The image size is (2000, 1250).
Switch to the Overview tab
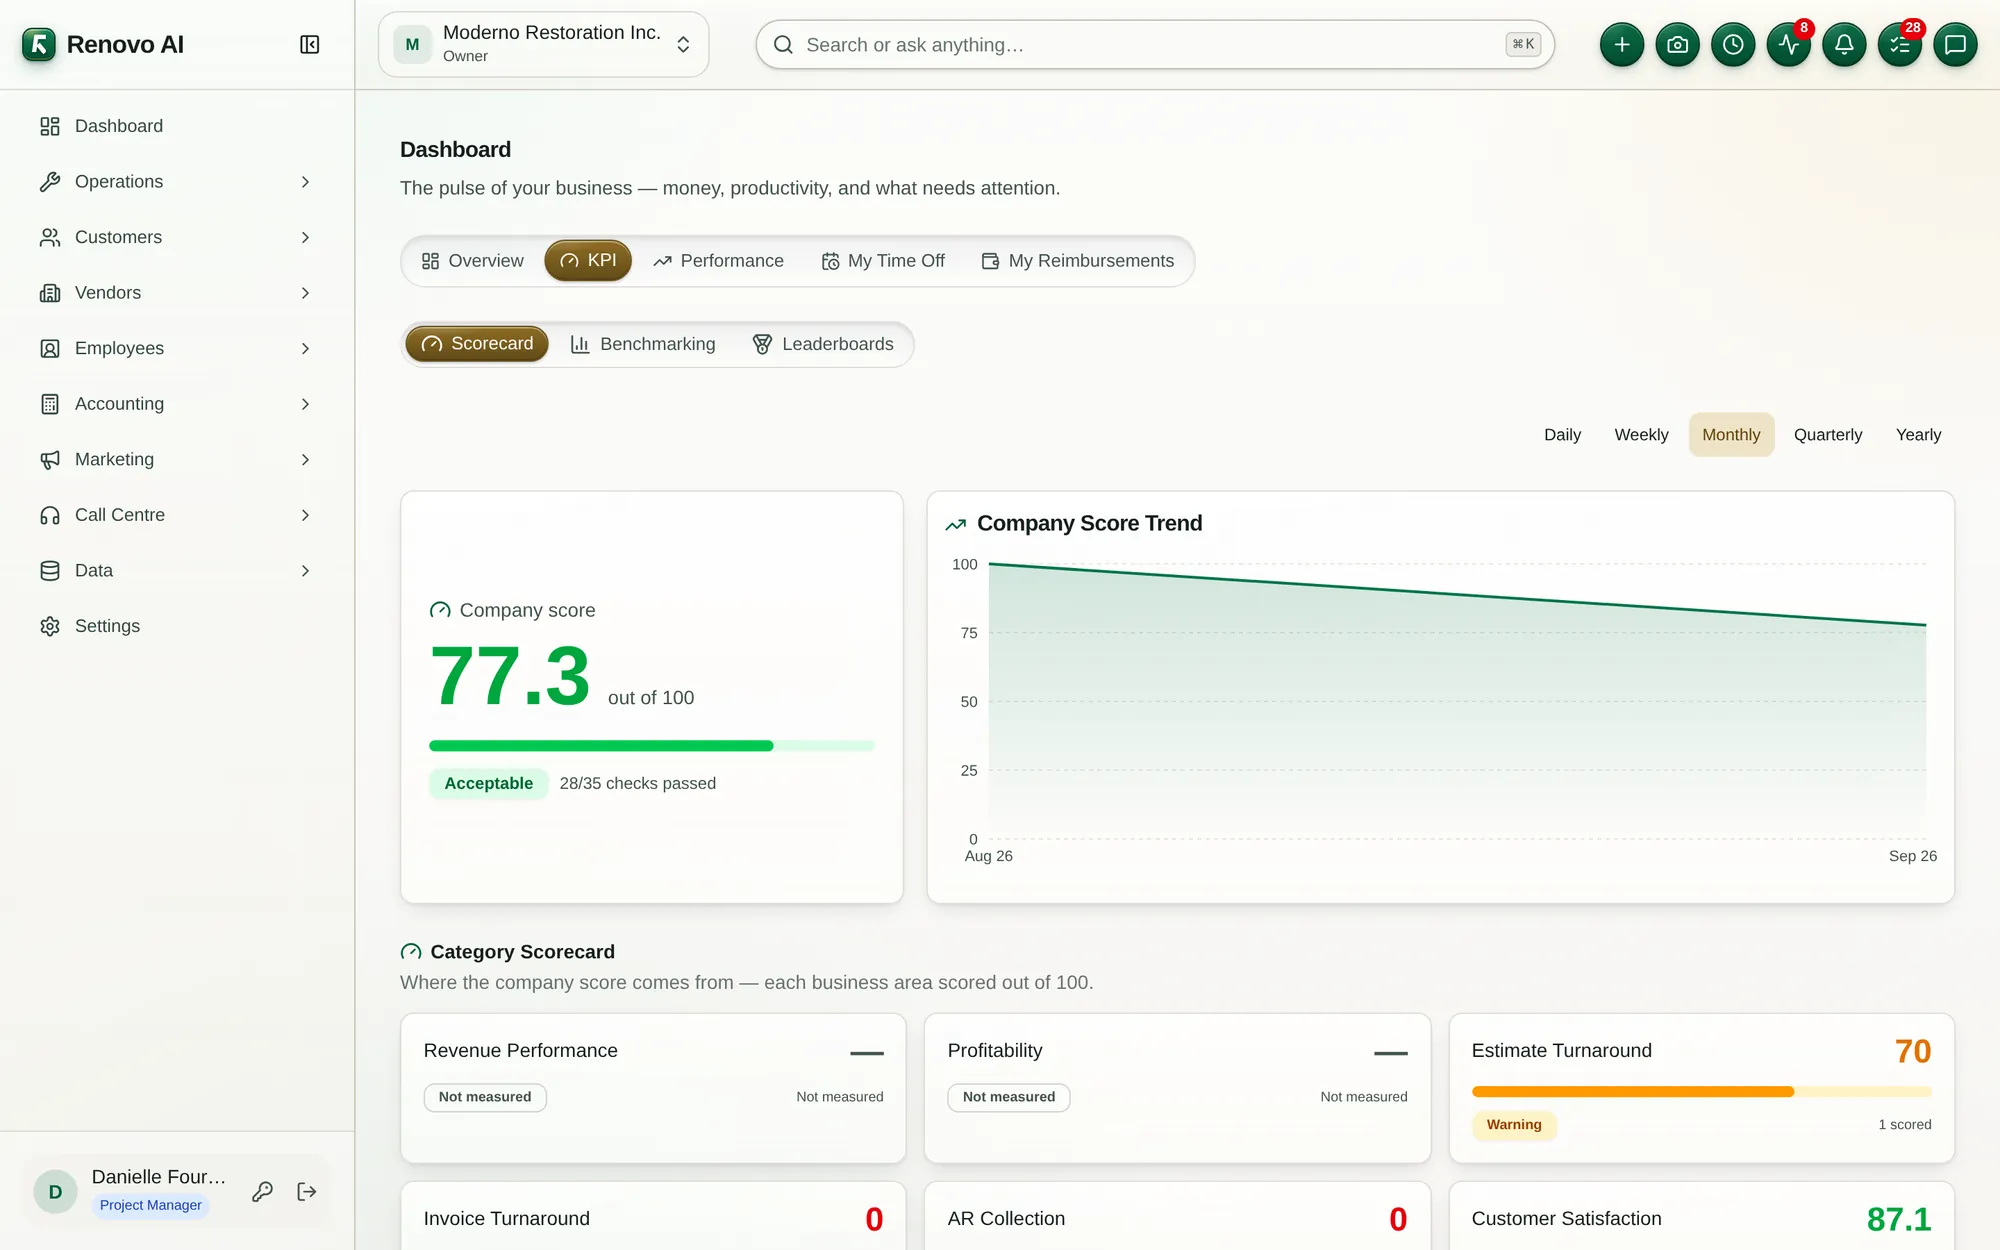(472, 261)
